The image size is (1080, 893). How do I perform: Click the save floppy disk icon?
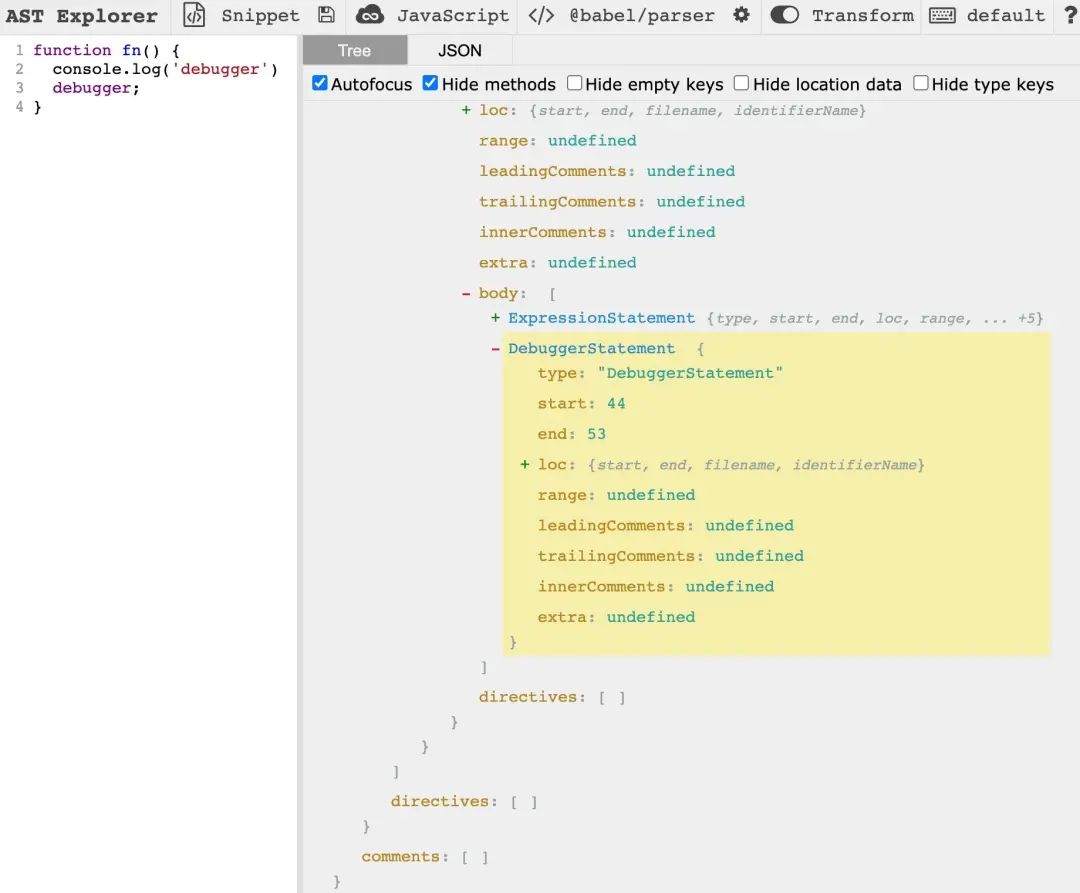(326, 14)
